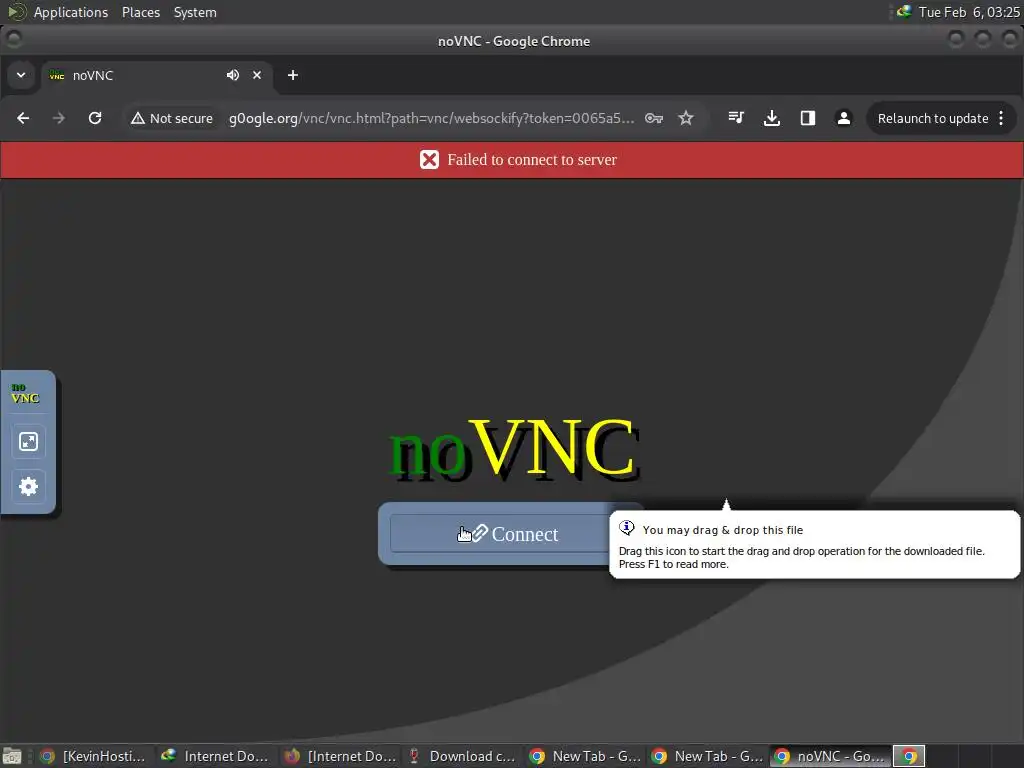
Task: Open the Not secure site info
Action: point(172,118)
